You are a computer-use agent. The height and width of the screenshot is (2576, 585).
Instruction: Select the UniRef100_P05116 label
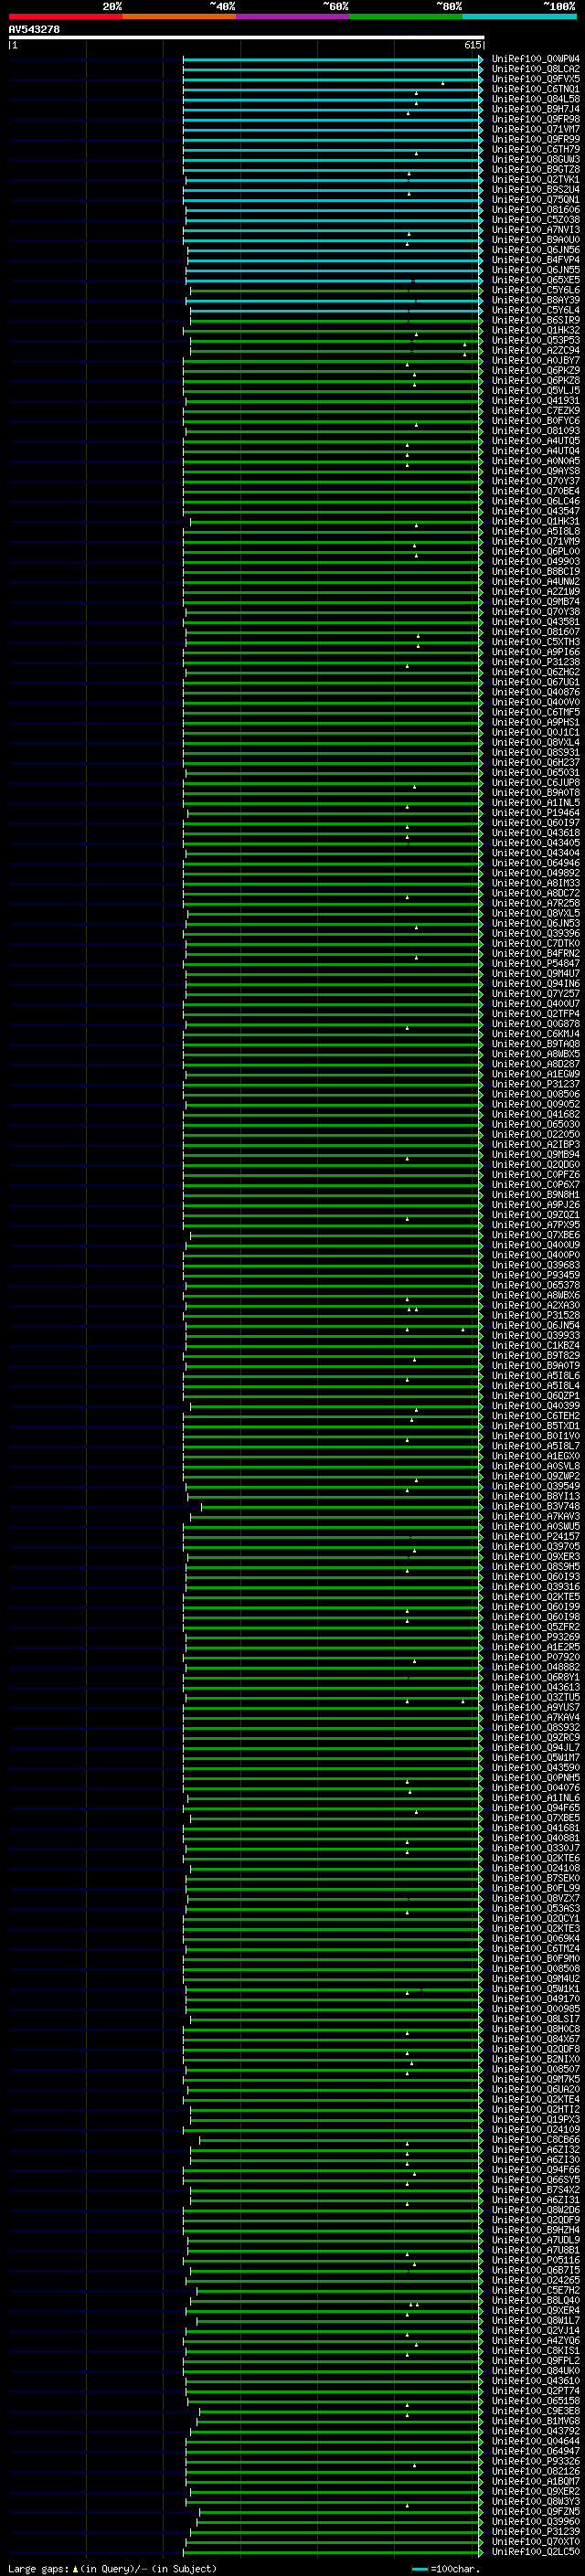536,2260
